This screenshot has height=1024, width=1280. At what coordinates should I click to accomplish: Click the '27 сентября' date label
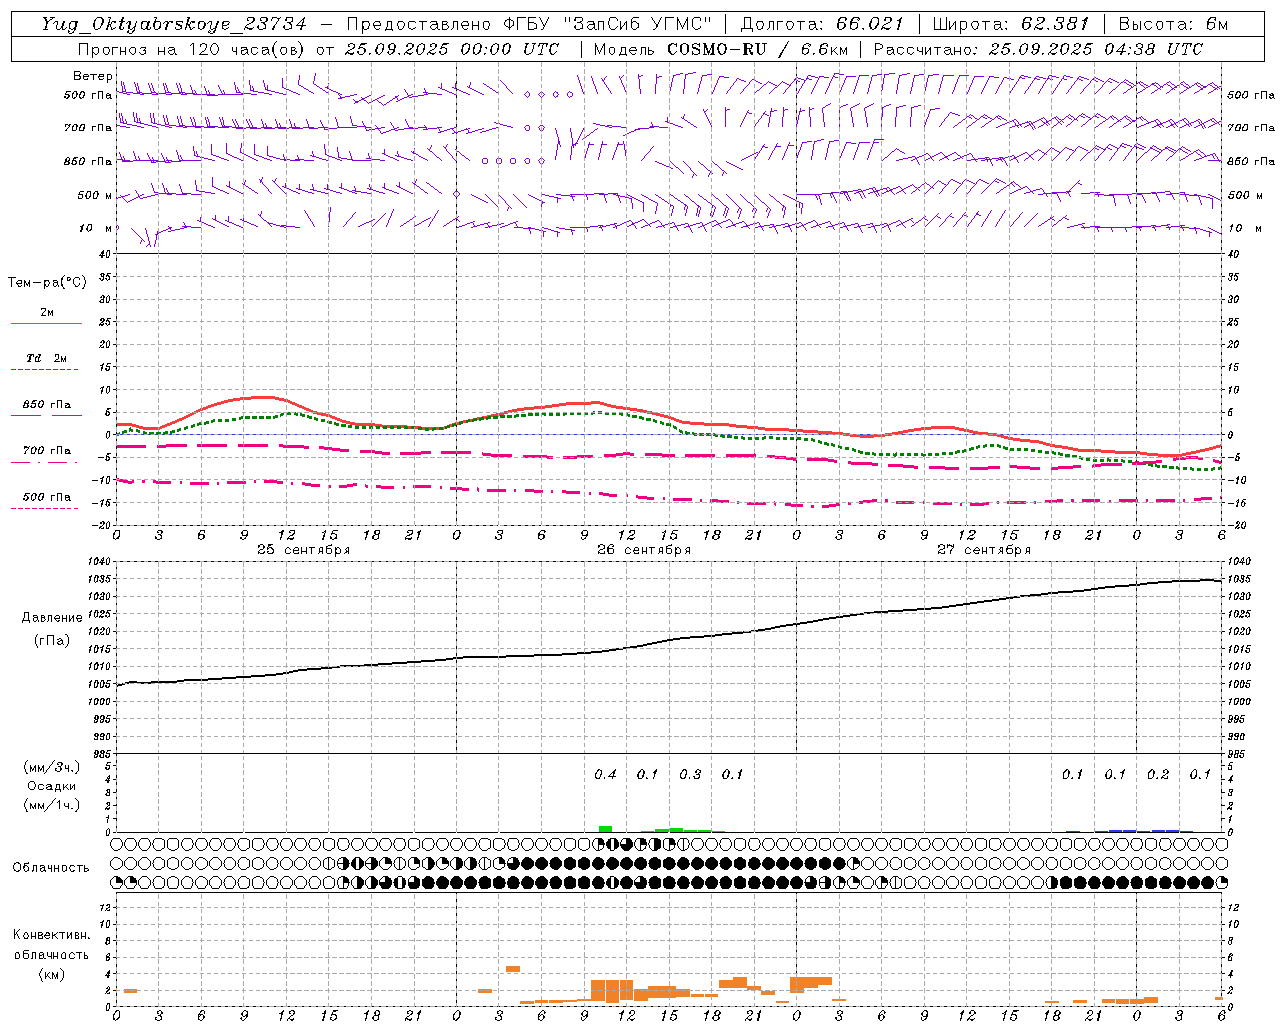[984, 549]
